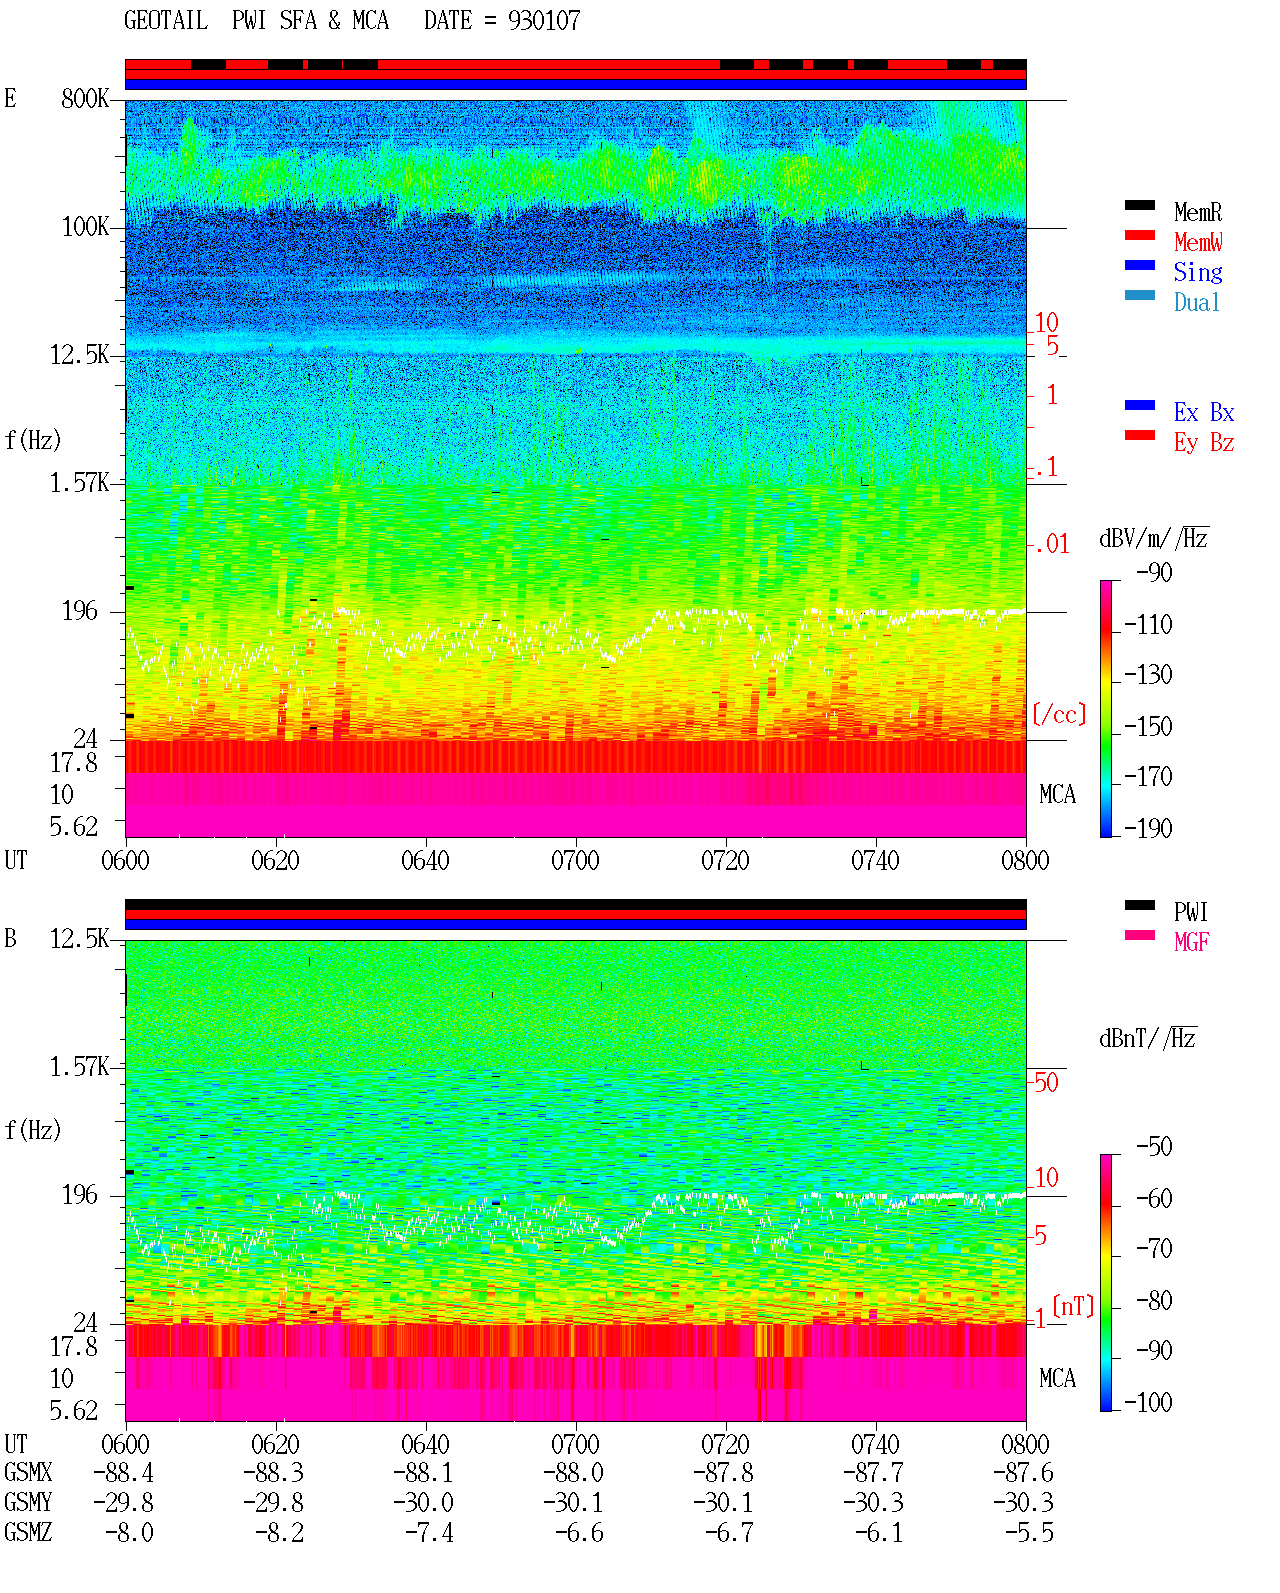Select the "-190" color bar value

point(1148,828)
